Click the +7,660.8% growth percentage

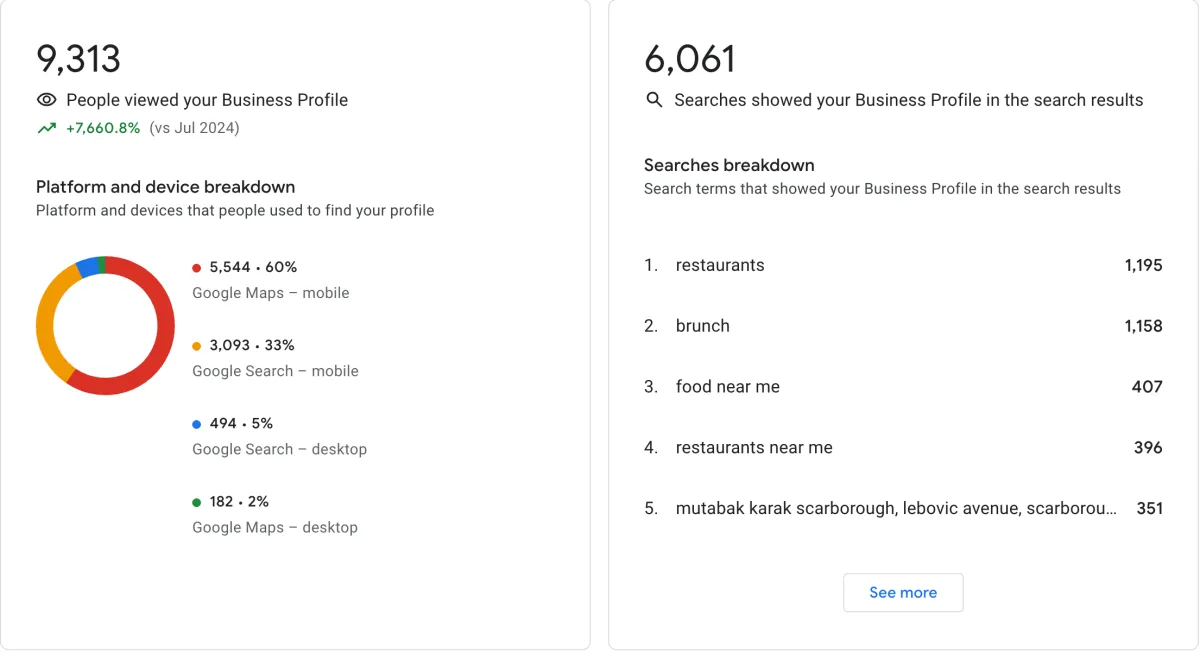point(103,128)
